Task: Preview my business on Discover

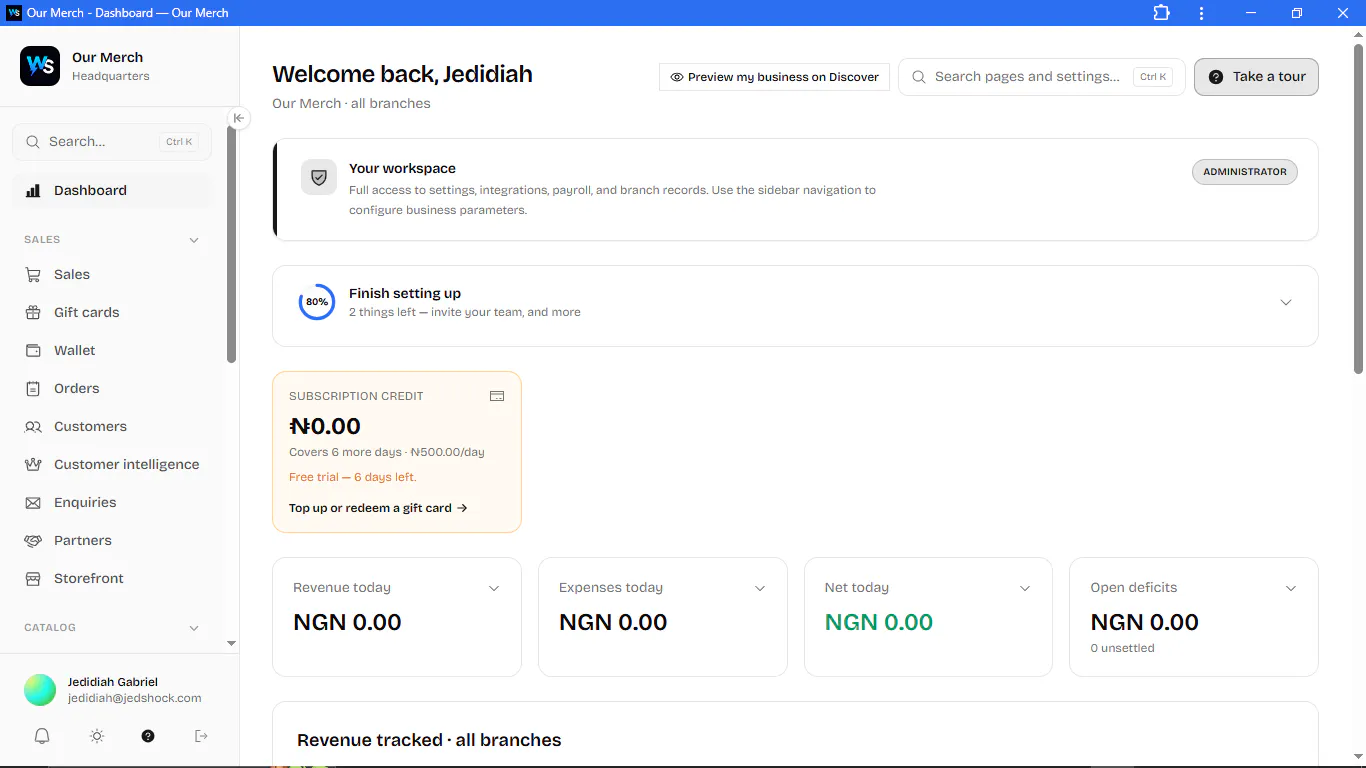Action: tap(774, 77)
